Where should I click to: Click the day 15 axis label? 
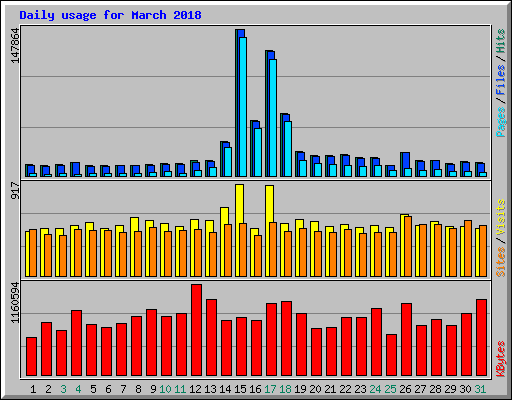click(240, 389)
